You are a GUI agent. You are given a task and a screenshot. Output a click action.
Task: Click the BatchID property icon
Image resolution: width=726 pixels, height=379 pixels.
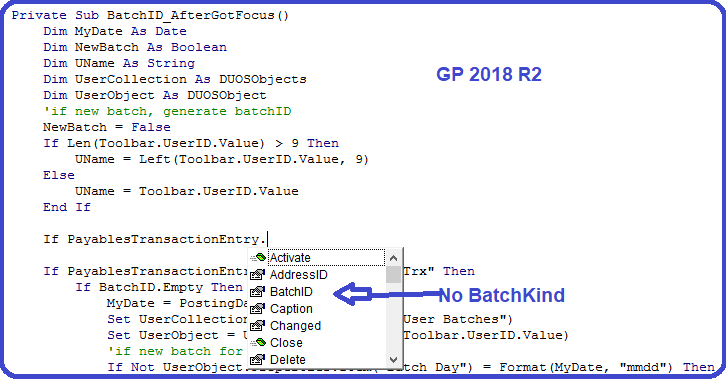point(257,292)
